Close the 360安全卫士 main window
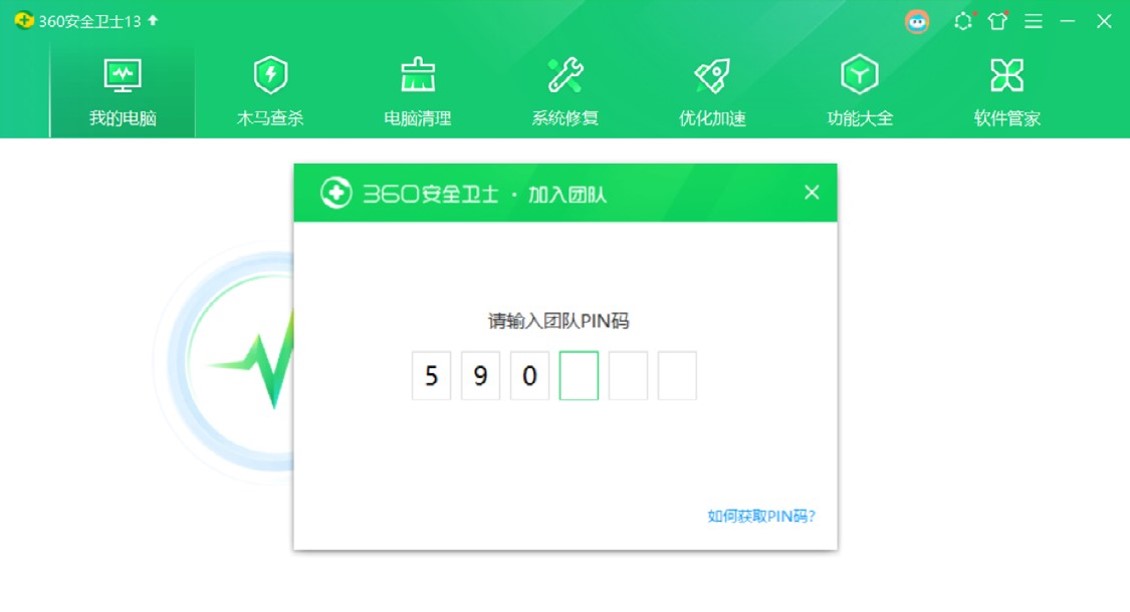Image resolution: width=1130 pixels, height=612 pixels. click(x=1104, y=22)
